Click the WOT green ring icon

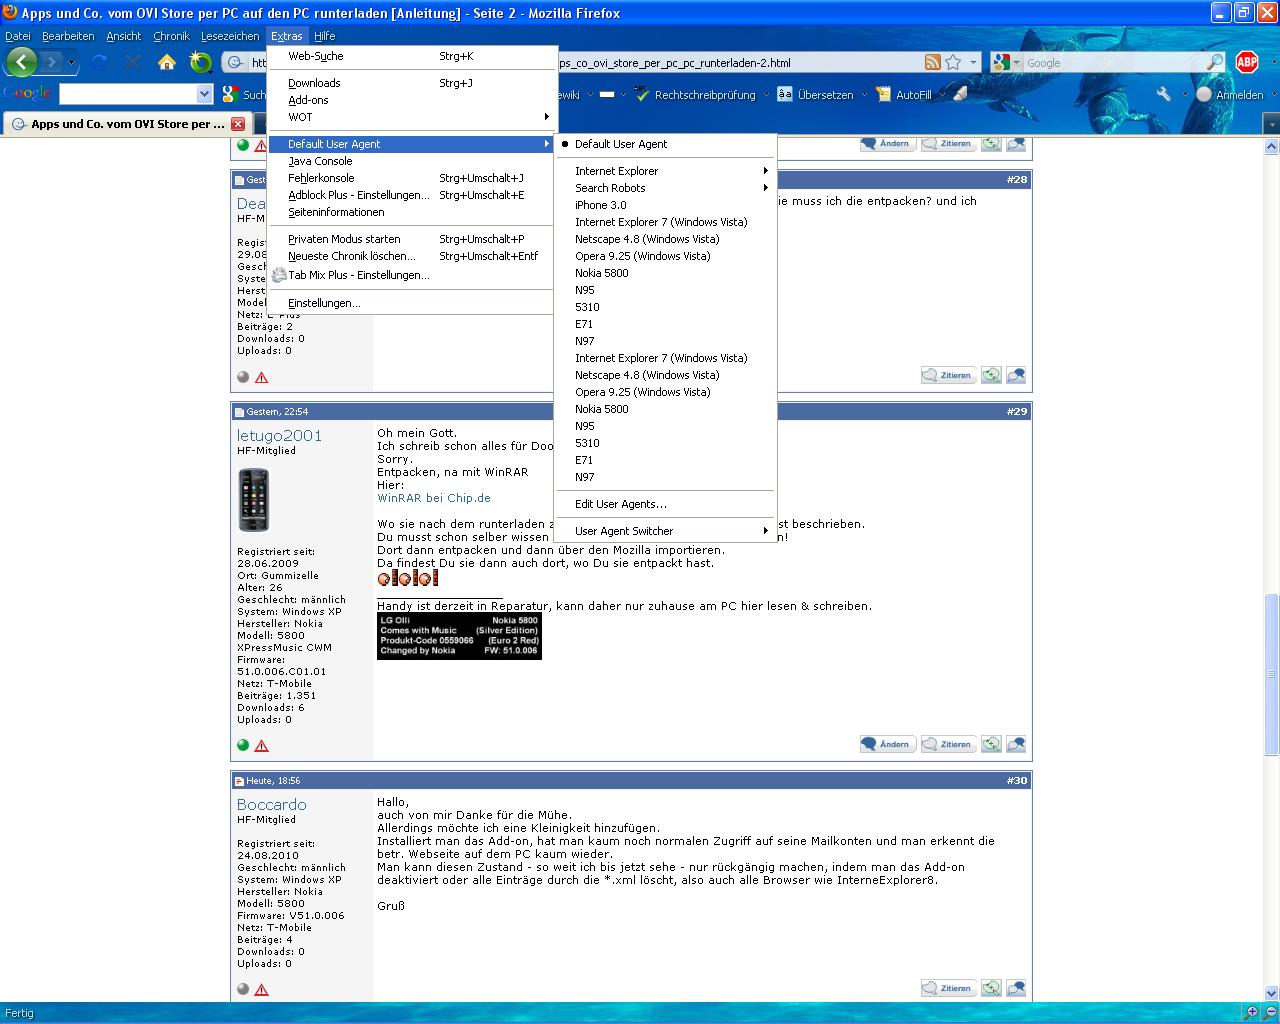201,62
